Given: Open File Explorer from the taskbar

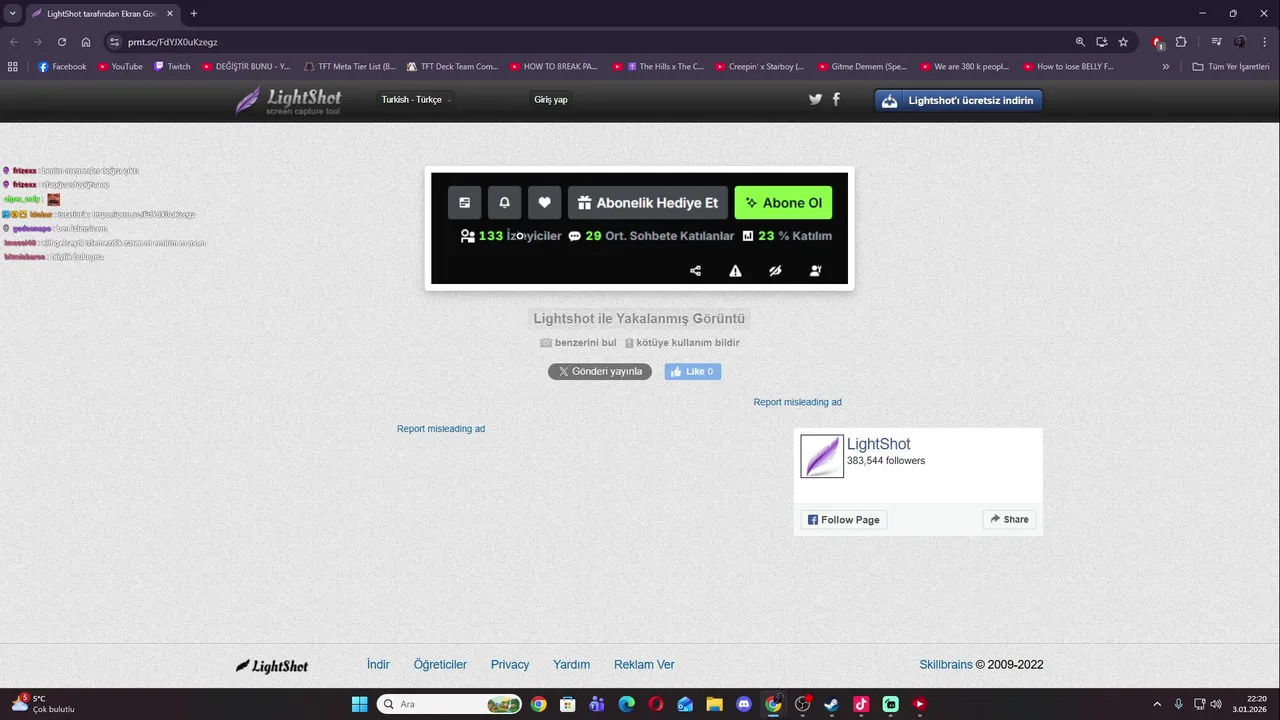Looking at the screenshot, I should click(714, 704).
